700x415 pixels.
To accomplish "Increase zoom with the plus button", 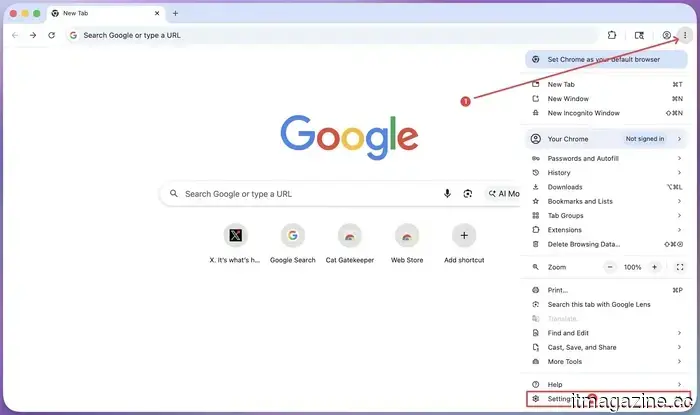I will (x=654, y=267).
